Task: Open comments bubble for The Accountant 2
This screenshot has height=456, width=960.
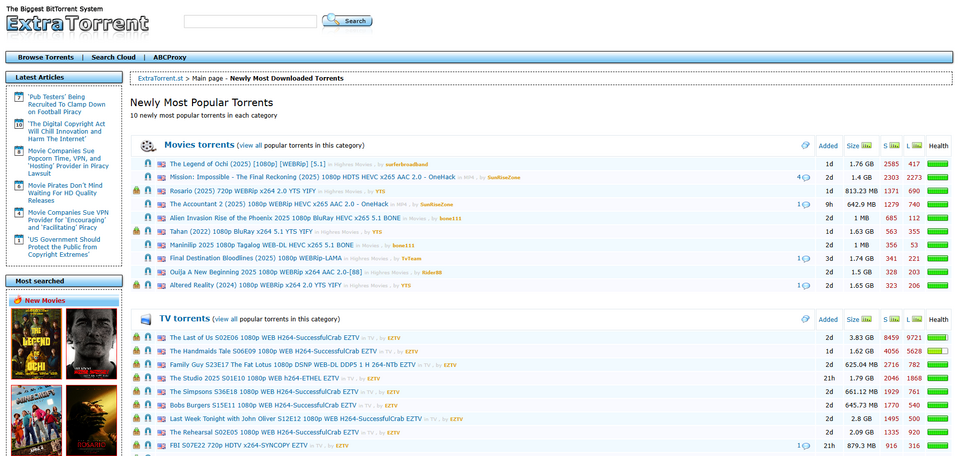Action: click(806, 204)
